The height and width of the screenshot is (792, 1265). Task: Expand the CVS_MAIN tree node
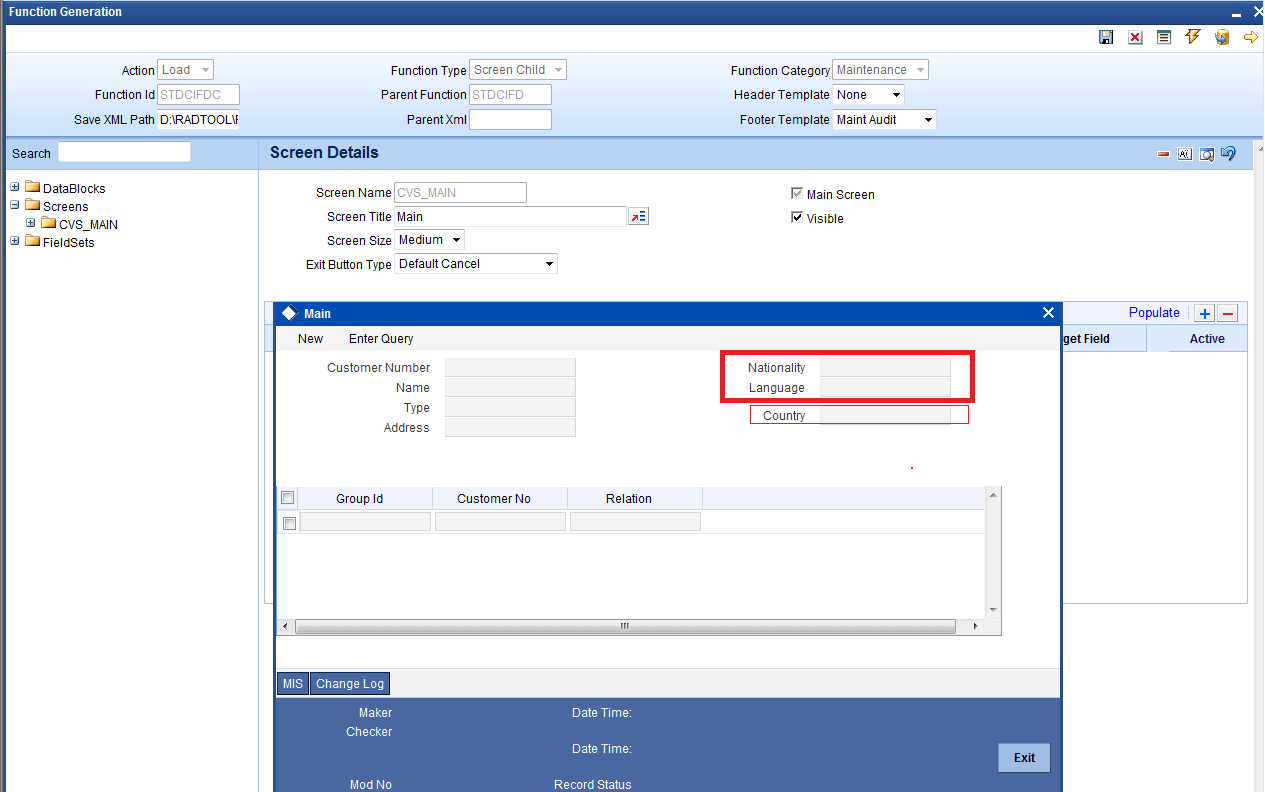[x=31, y=223]
